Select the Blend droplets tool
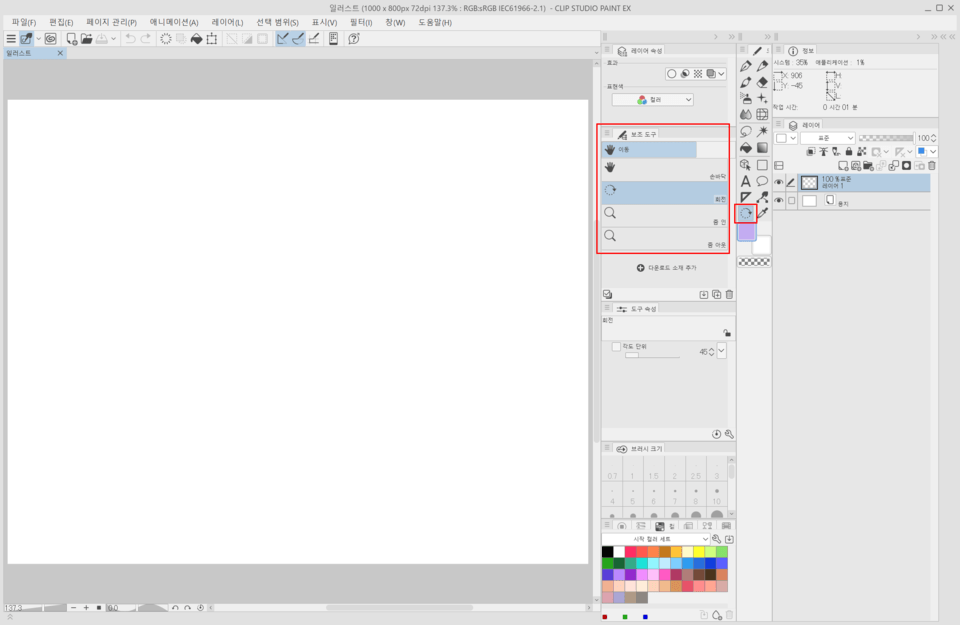This screenshot has height=625, width=960. [x=746, y=114]
